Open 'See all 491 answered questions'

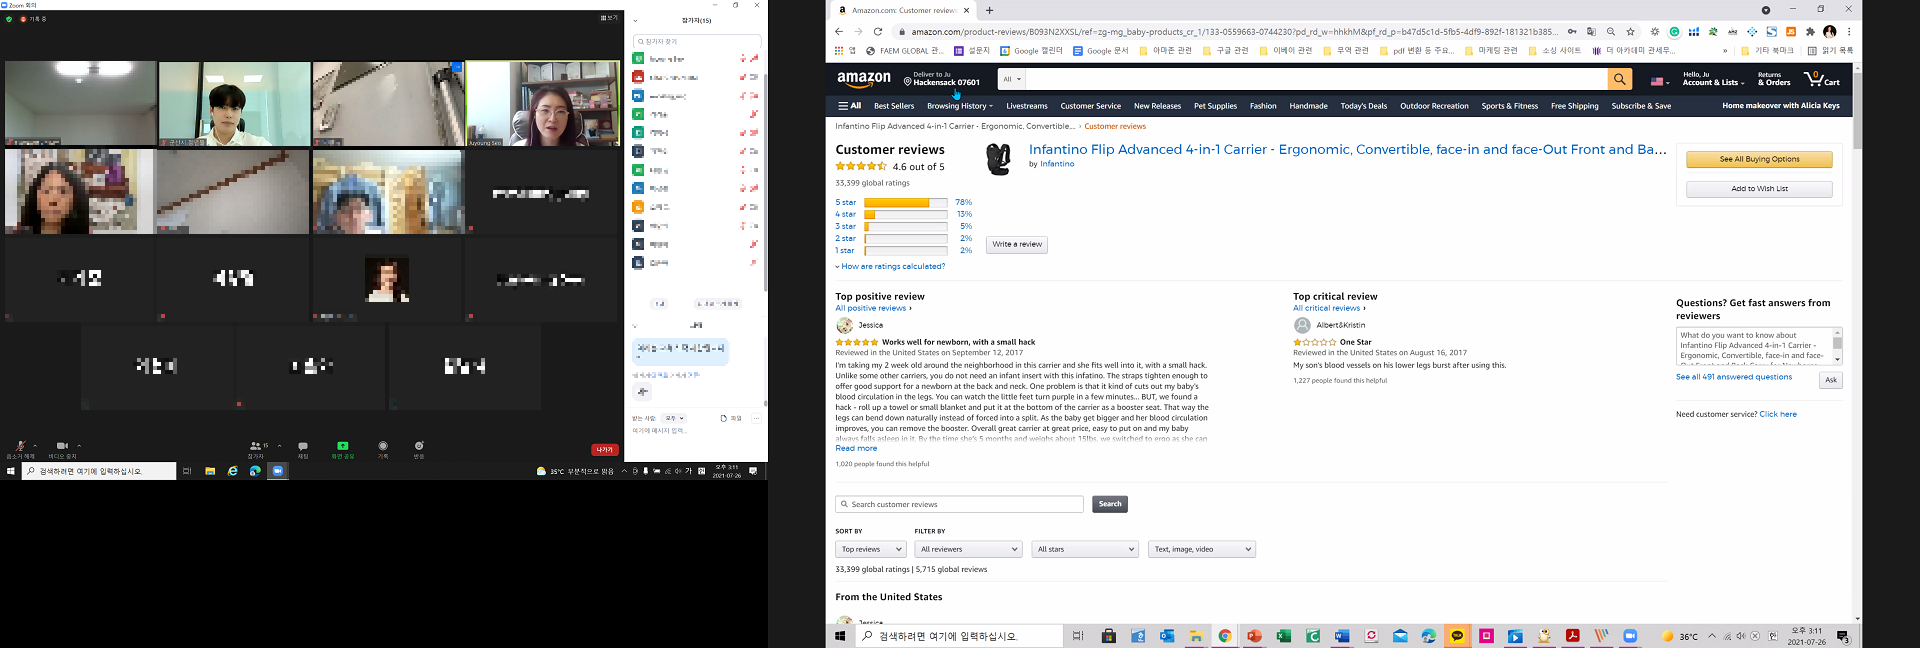(x=1734, y=377)
